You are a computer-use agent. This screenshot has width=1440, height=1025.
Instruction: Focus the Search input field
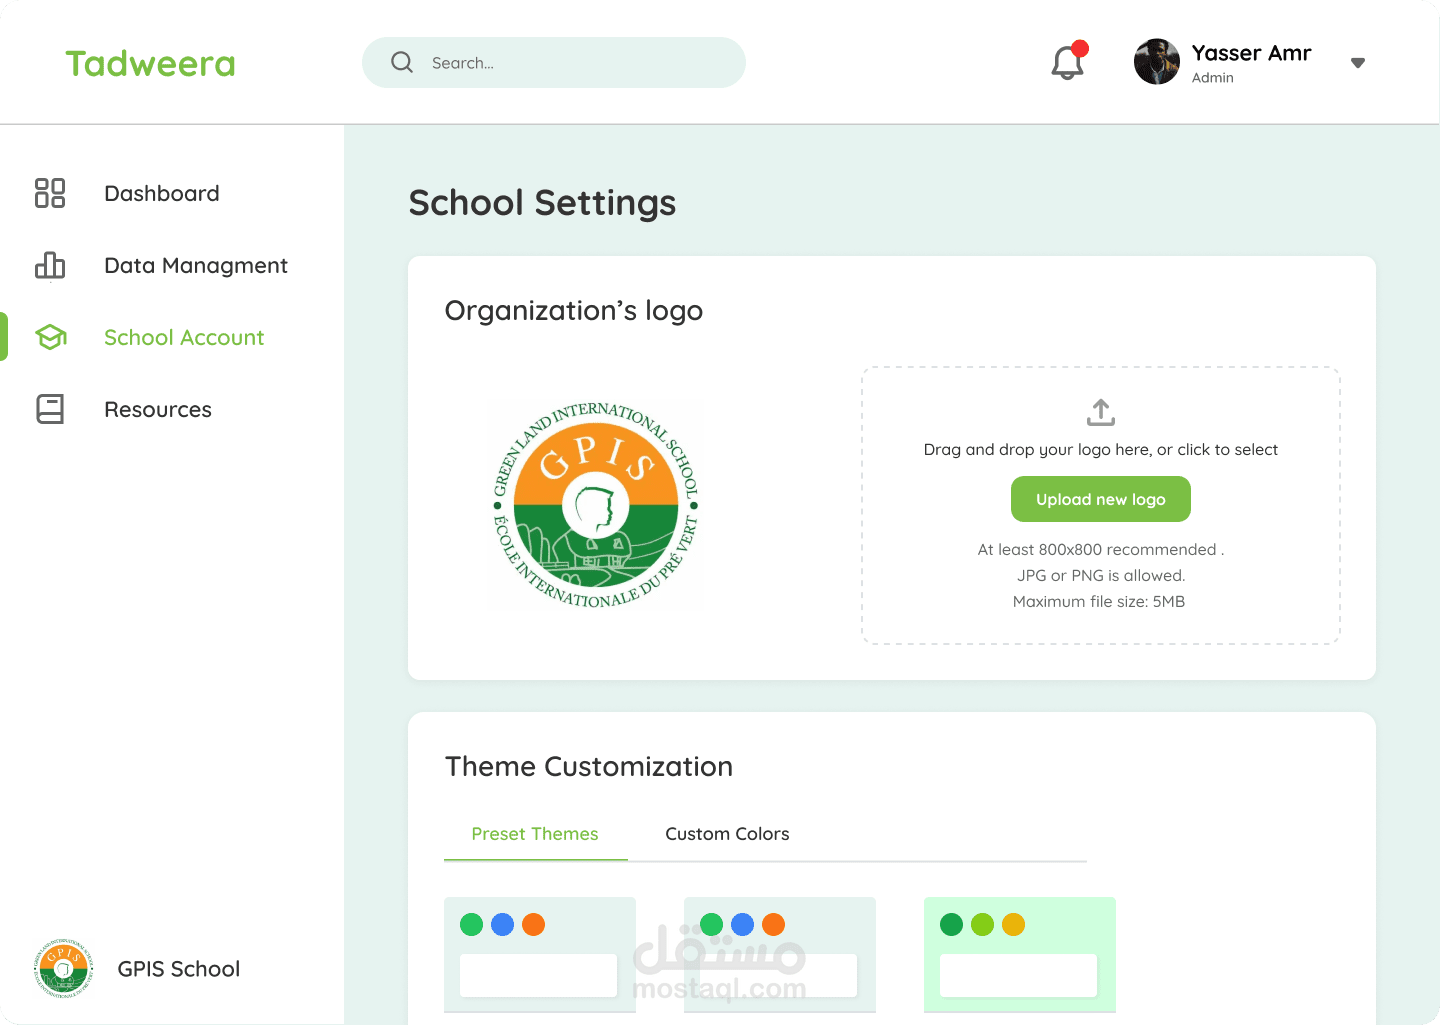coord(554,62)
